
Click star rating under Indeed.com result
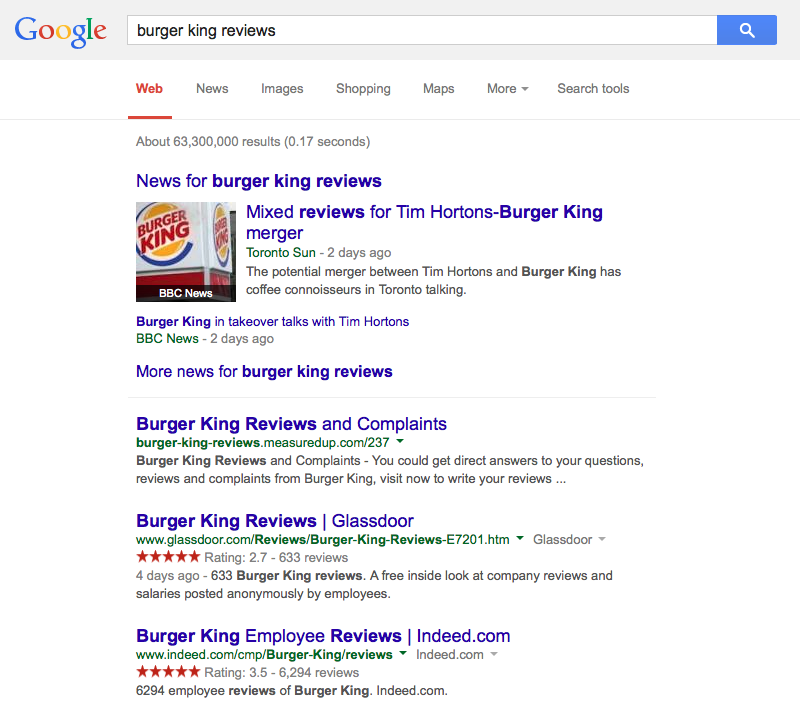(x=168, y=671)
